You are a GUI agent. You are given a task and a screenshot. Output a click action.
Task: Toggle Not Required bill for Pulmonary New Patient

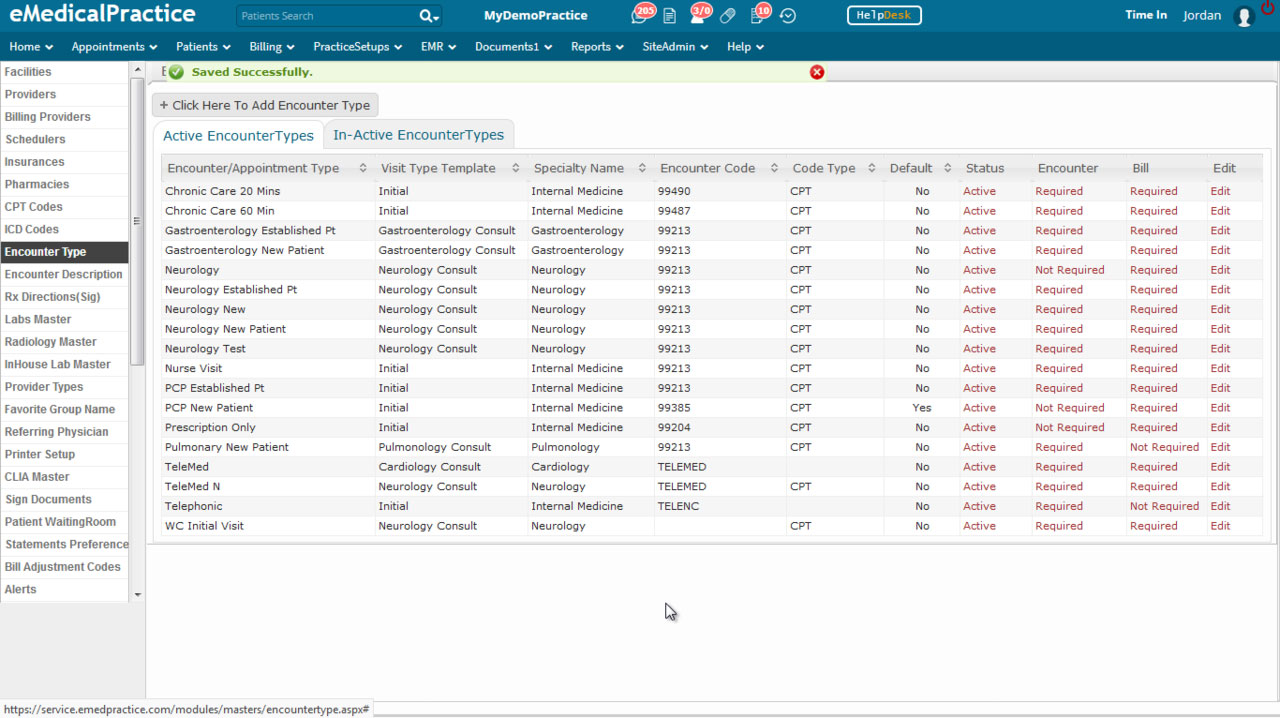(x=1164, y=447)
